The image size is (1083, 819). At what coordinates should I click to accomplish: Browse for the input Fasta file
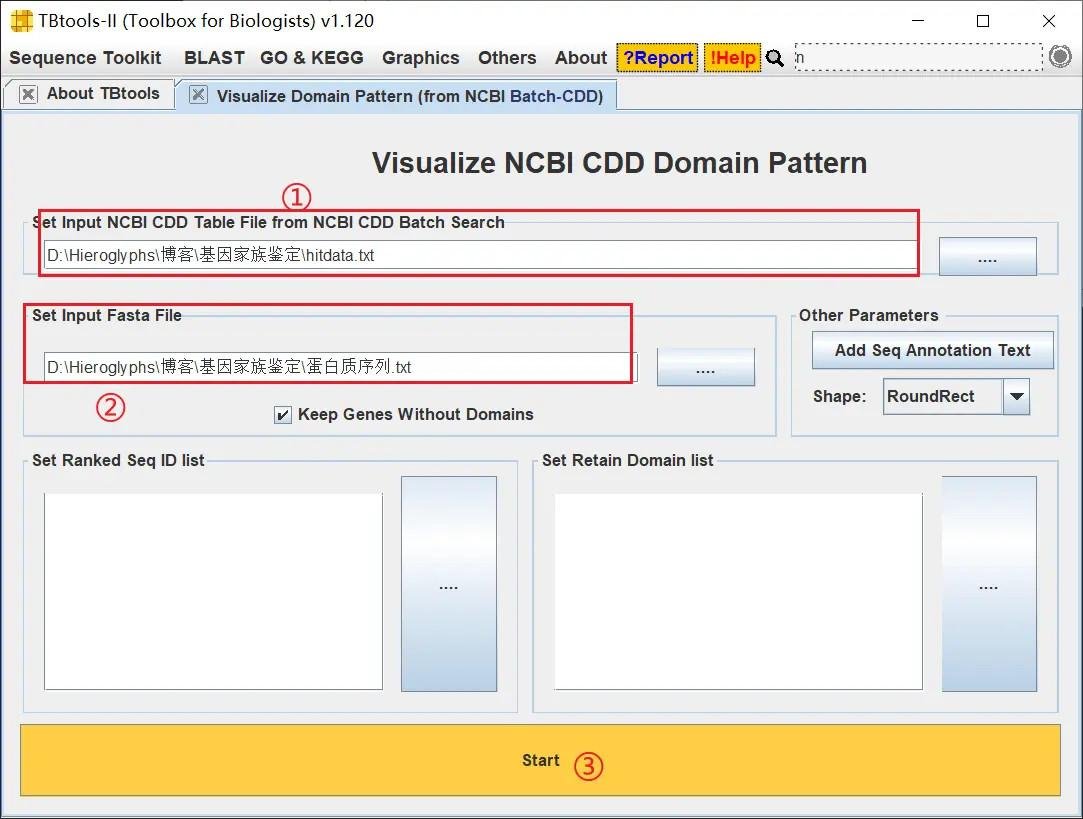pos(705,367)
